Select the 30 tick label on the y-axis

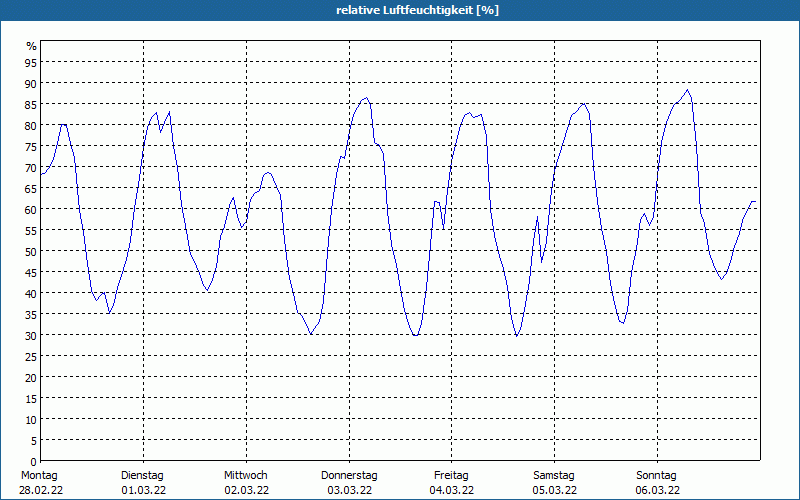pyautogui.click(x=31, y=335)
